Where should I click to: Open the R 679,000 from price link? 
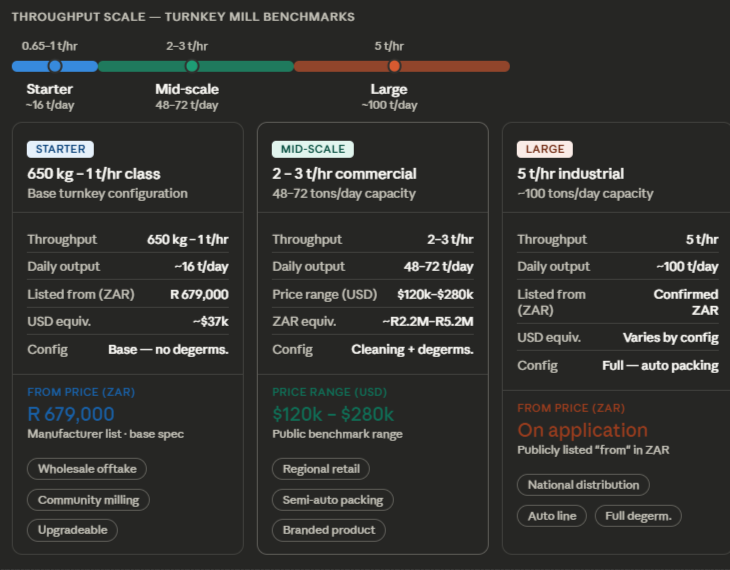click(71, 414)
